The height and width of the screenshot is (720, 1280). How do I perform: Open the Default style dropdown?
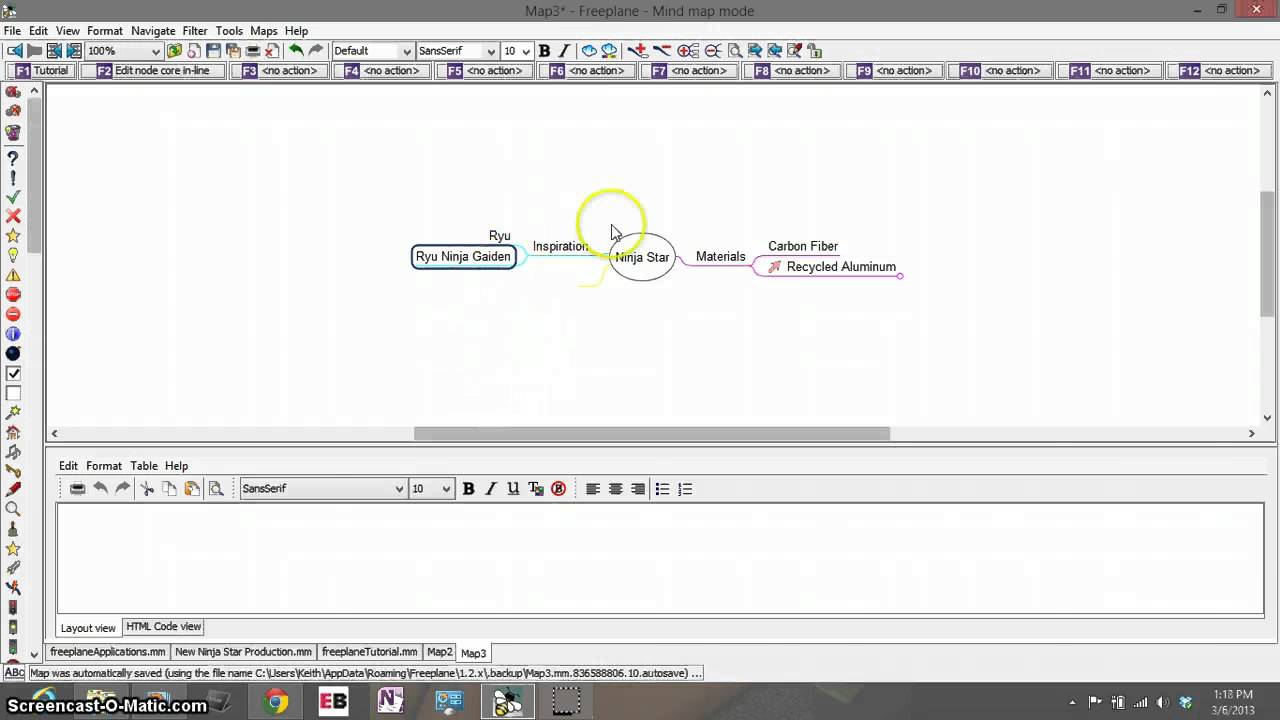406,51
